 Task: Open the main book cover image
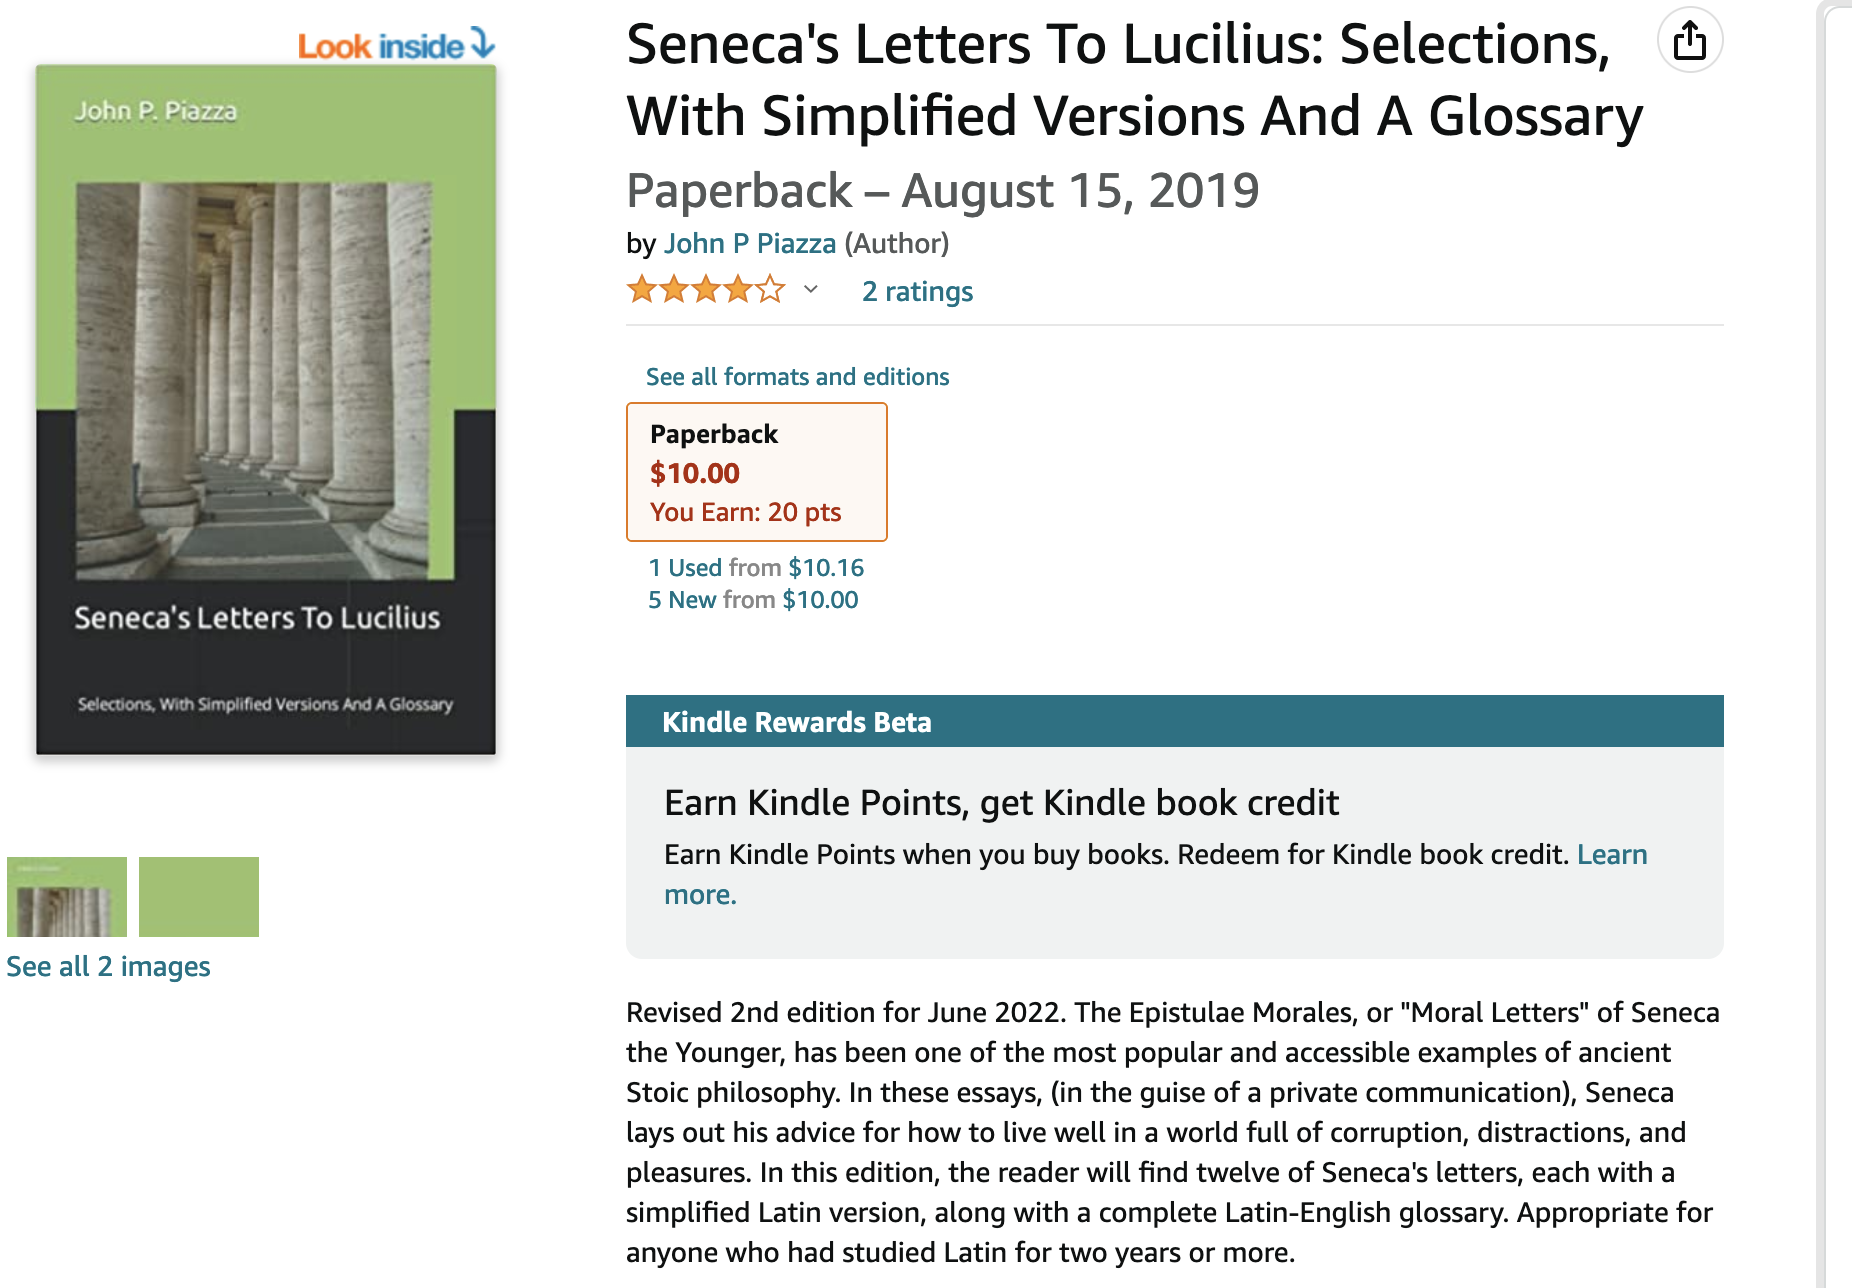pyautogui.click(x=266, y=410)
